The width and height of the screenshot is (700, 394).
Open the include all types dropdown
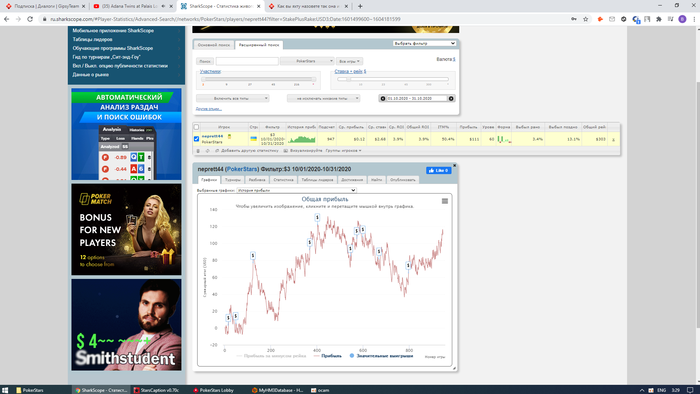point(232,98)
